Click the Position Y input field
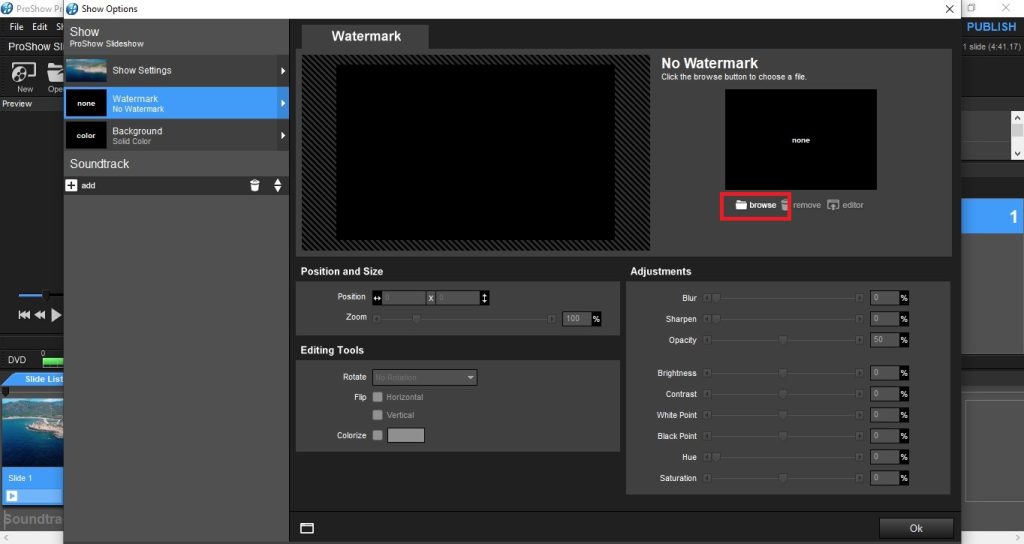This screenshot has width=1024, height=544. [458, 298]
